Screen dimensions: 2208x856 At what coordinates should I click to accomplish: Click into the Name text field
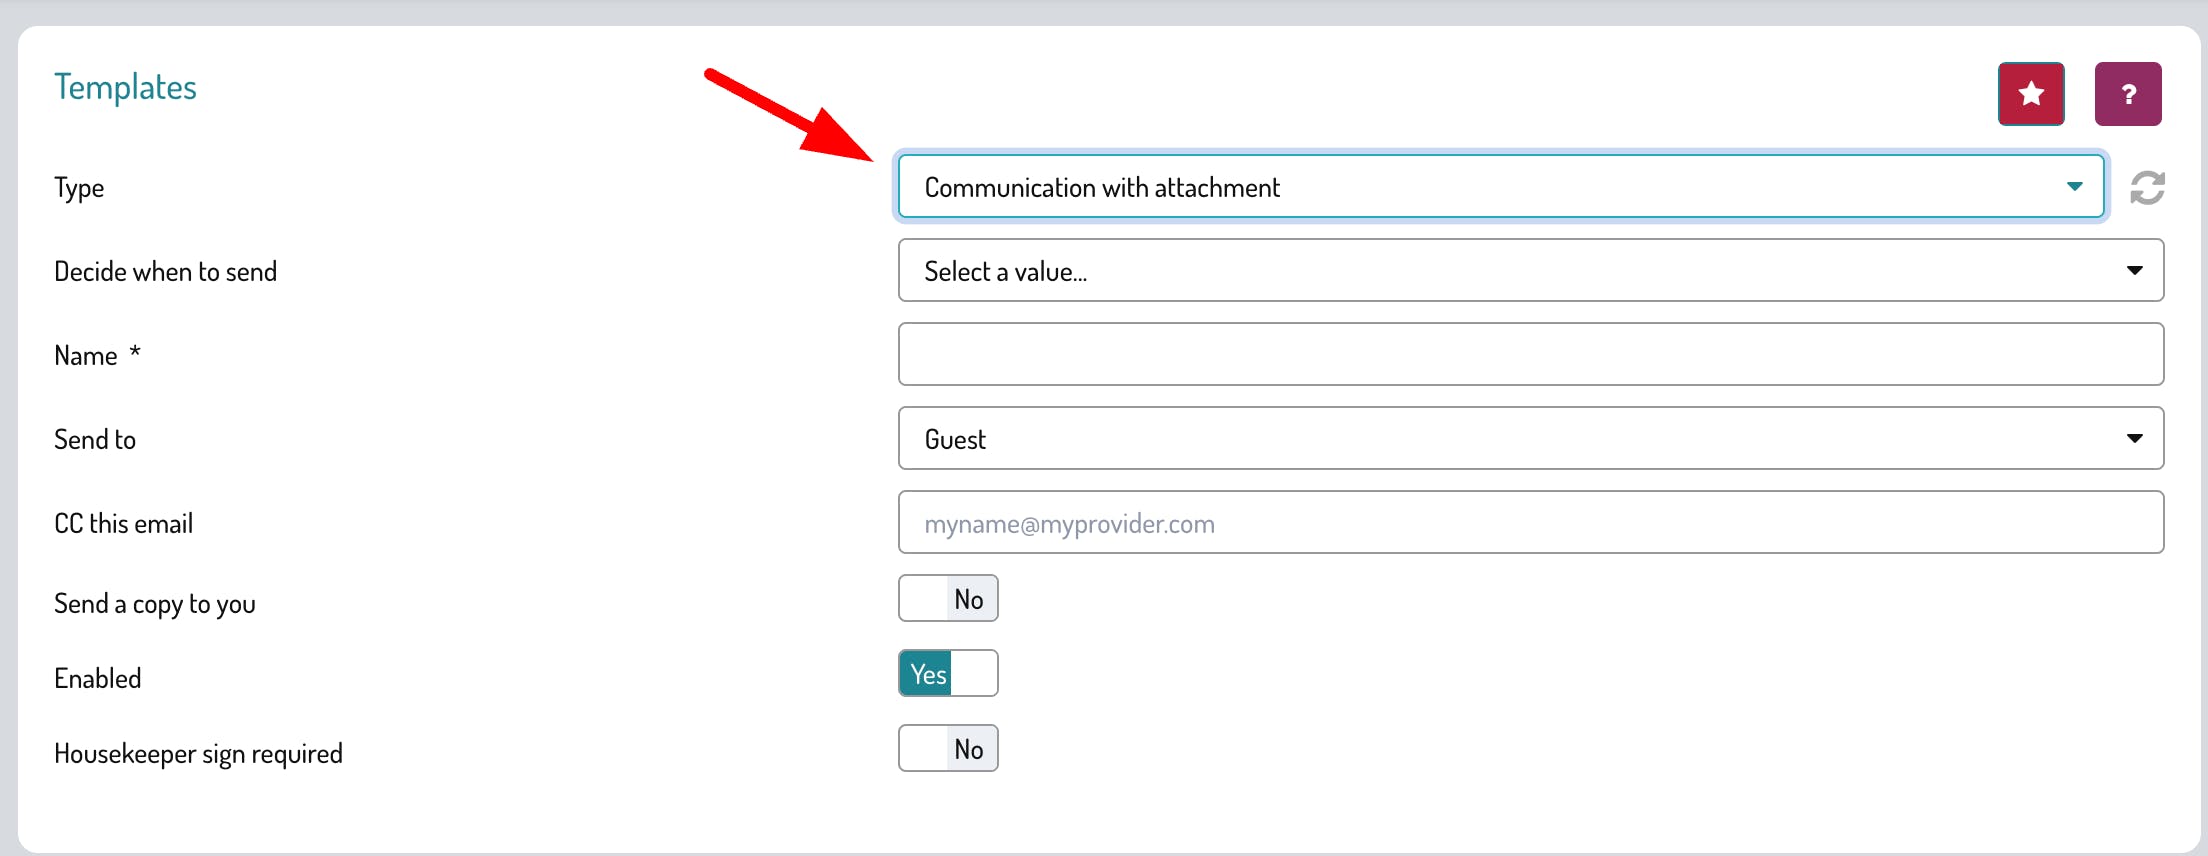click(1530, 355)
